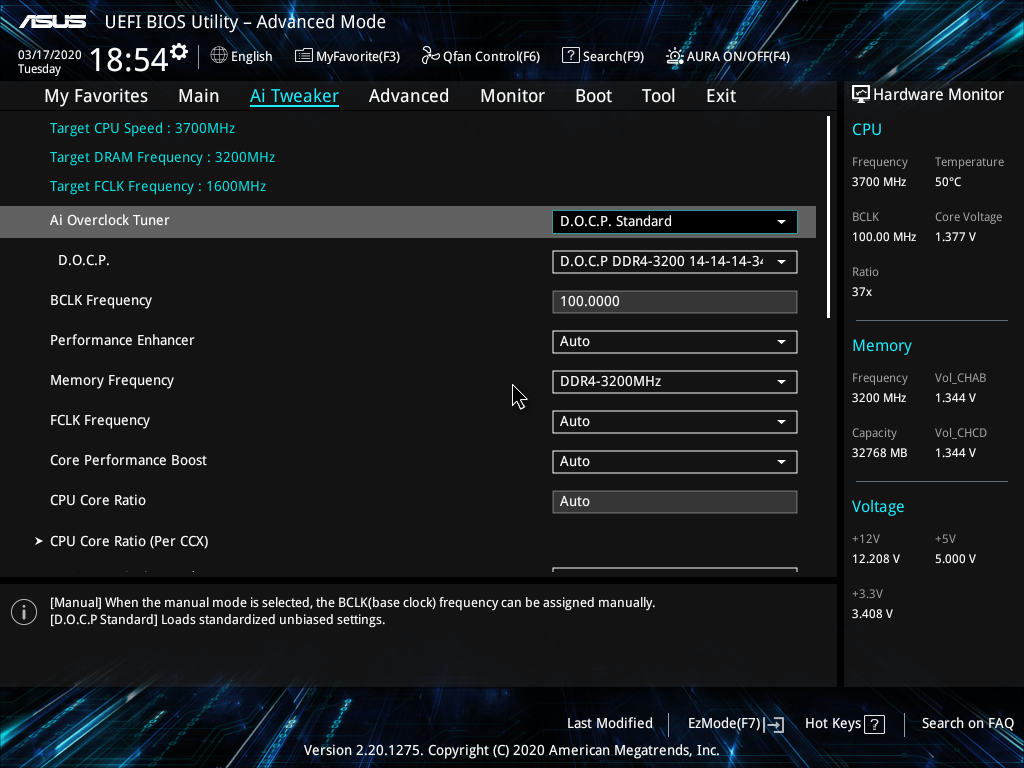Click the 03/17/2020 date
The height and width of the screenshot is (768, 1024).
pyautogui.click(x=50, y=55)
